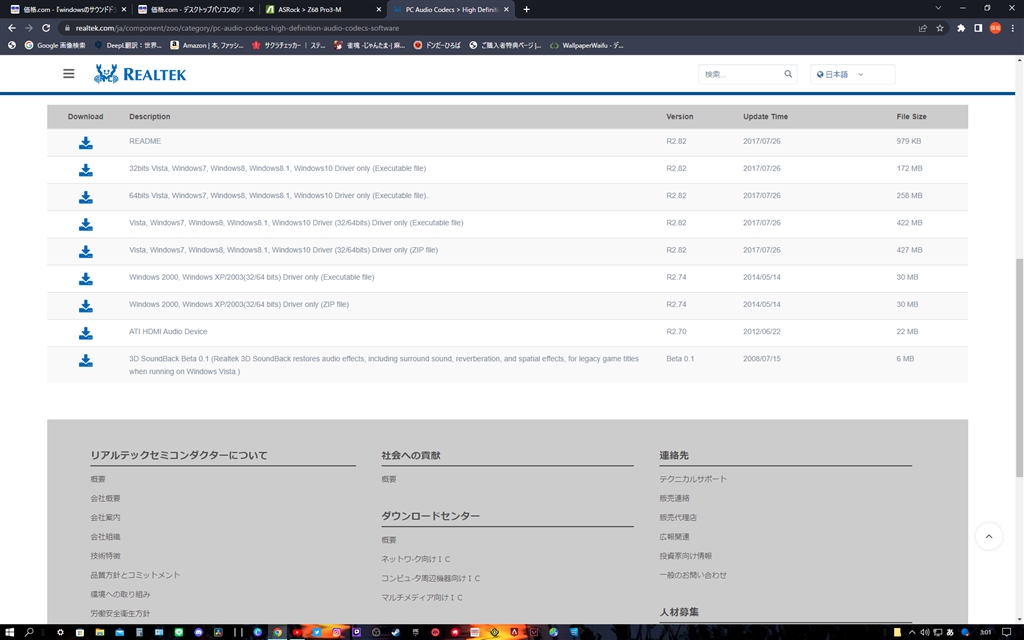Click the README description text
Screen dimensions: 1024x640
[x=145, y=141]
